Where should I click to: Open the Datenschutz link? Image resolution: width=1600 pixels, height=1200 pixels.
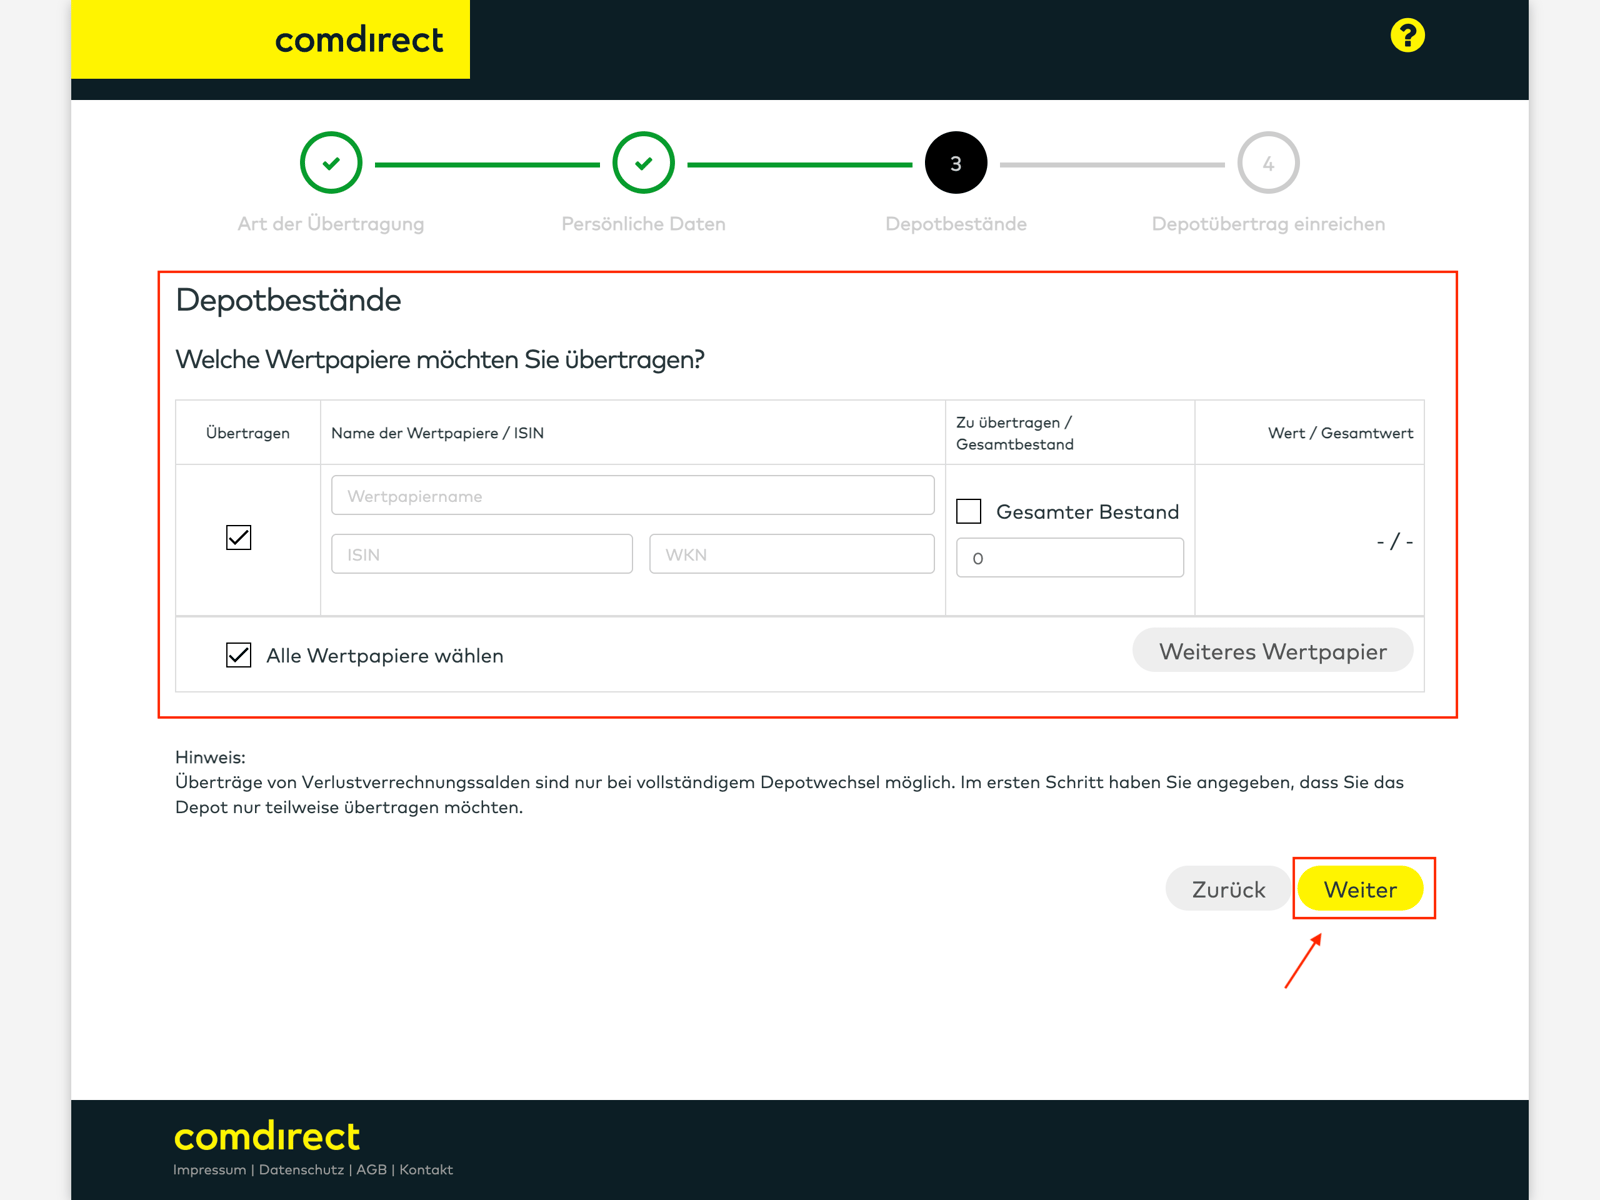coord(300,1169)
